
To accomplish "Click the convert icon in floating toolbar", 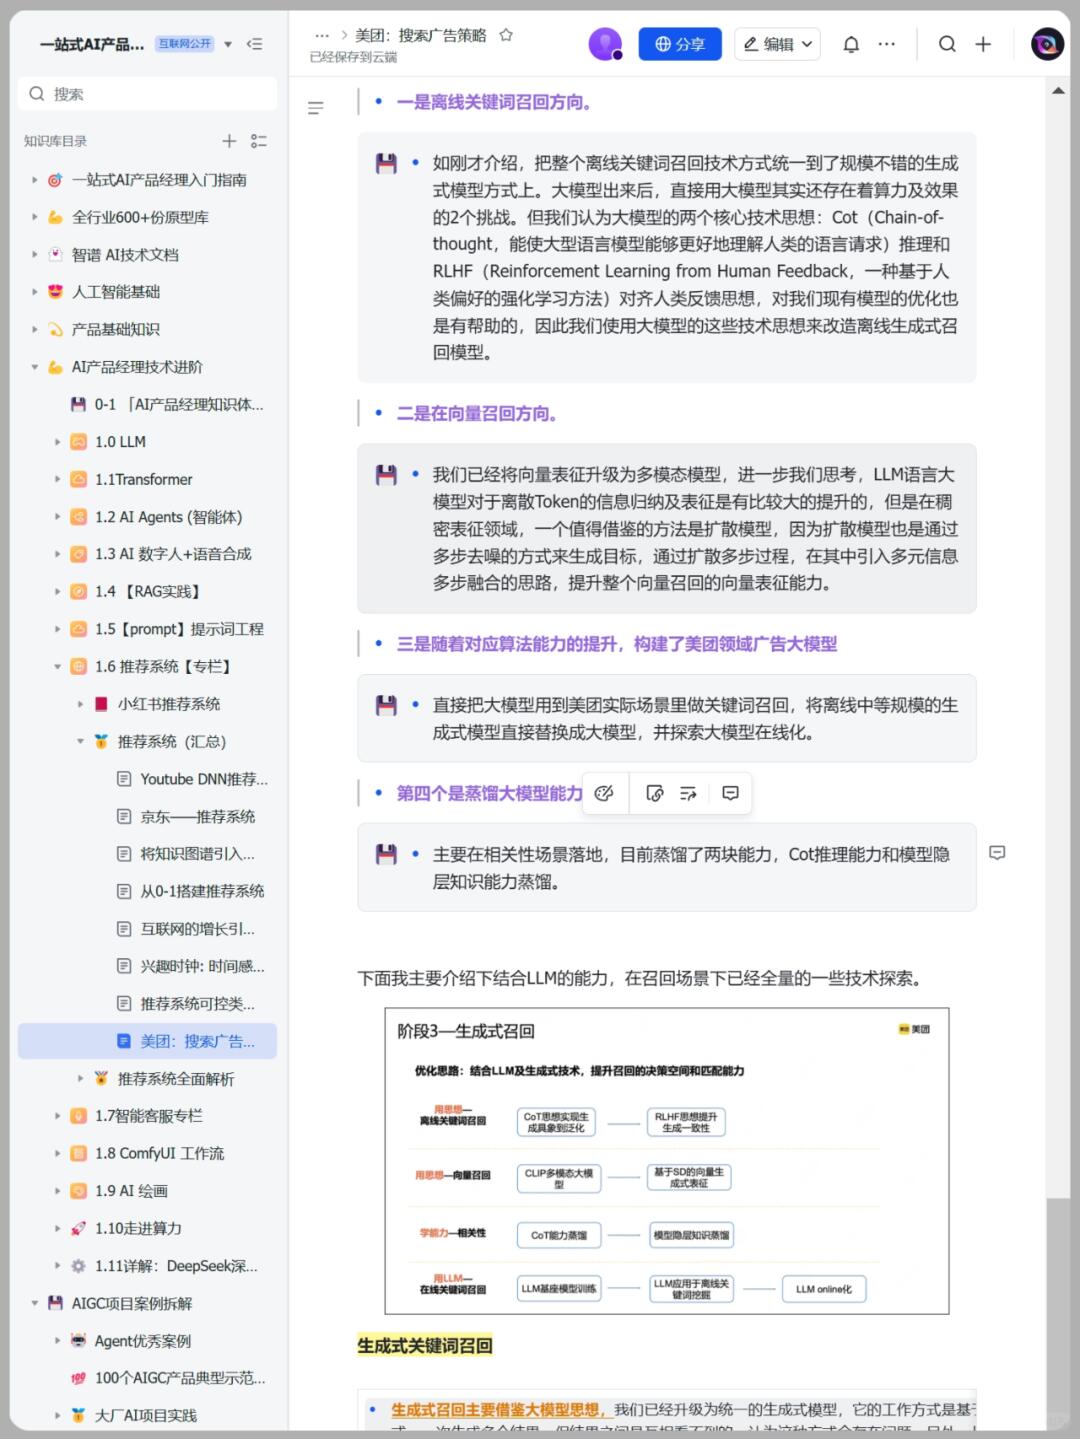I will point(688,793).
